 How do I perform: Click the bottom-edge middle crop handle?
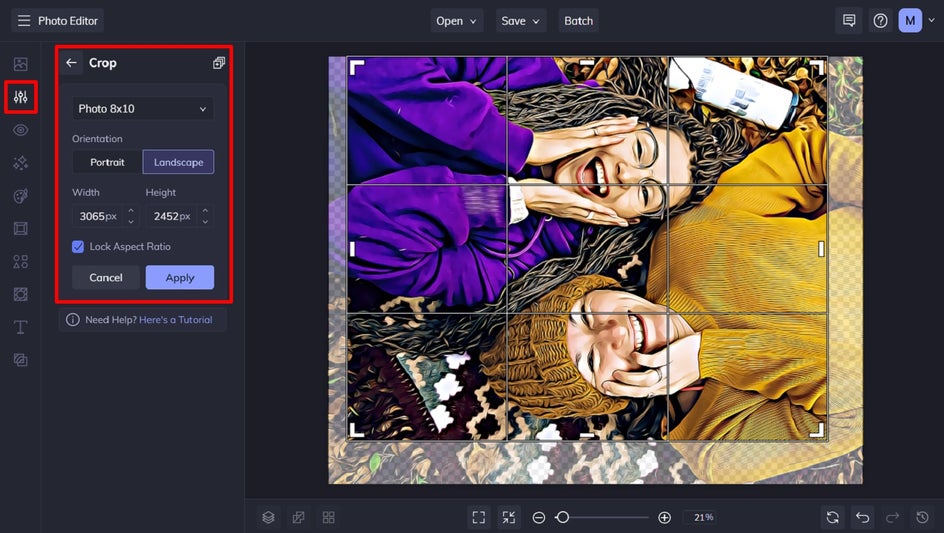click(587, 434)
